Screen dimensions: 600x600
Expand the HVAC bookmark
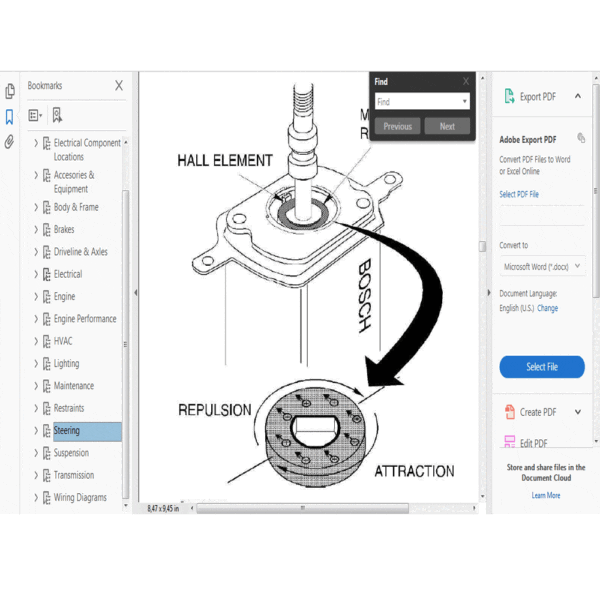pos(36,341)
